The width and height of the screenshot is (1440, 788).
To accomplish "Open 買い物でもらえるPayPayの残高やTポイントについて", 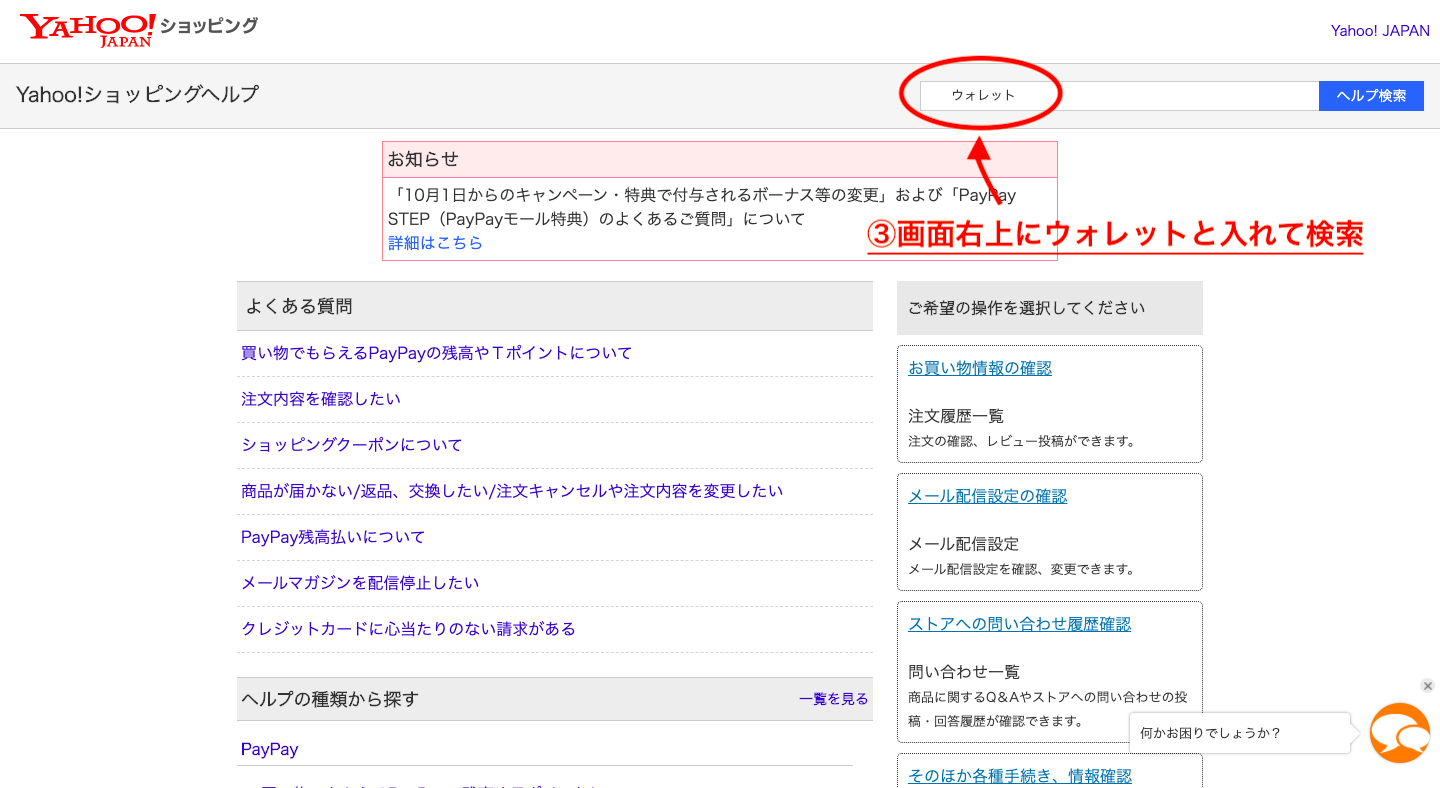I will click(436, 353).
